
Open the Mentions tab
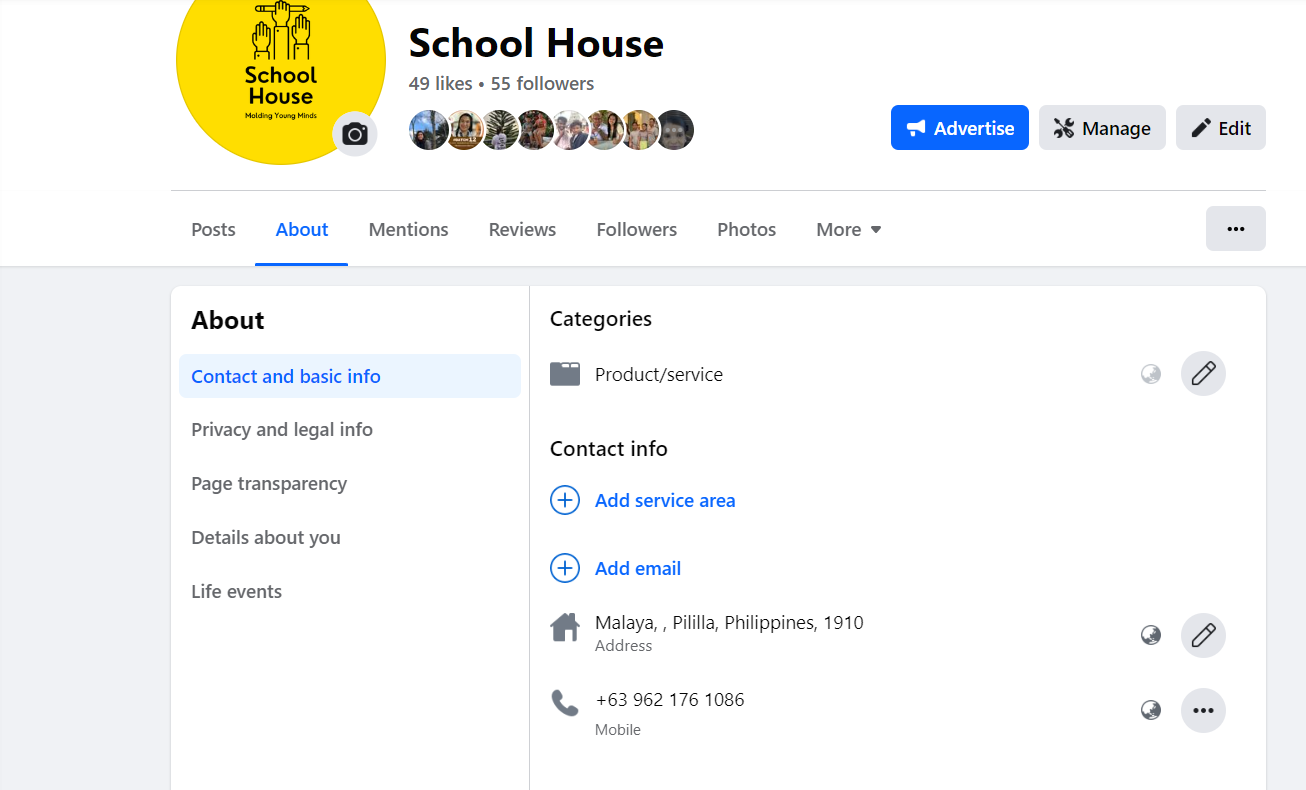tap(408, 230)
